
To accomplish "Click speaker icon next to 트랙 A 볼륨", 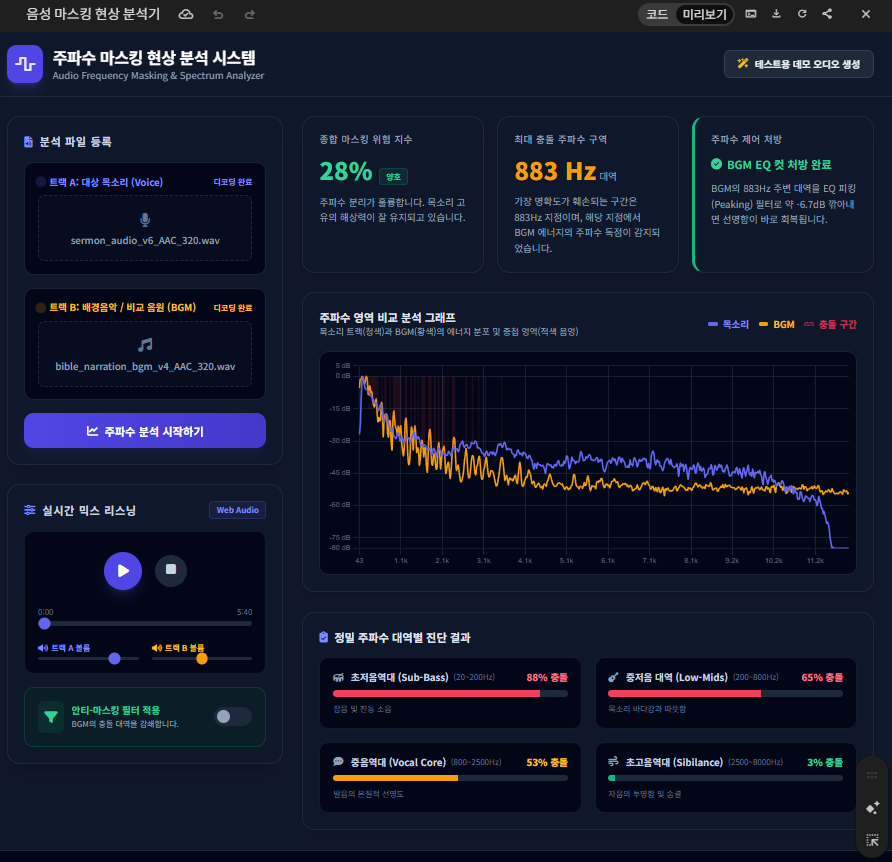I will [43, 648].
